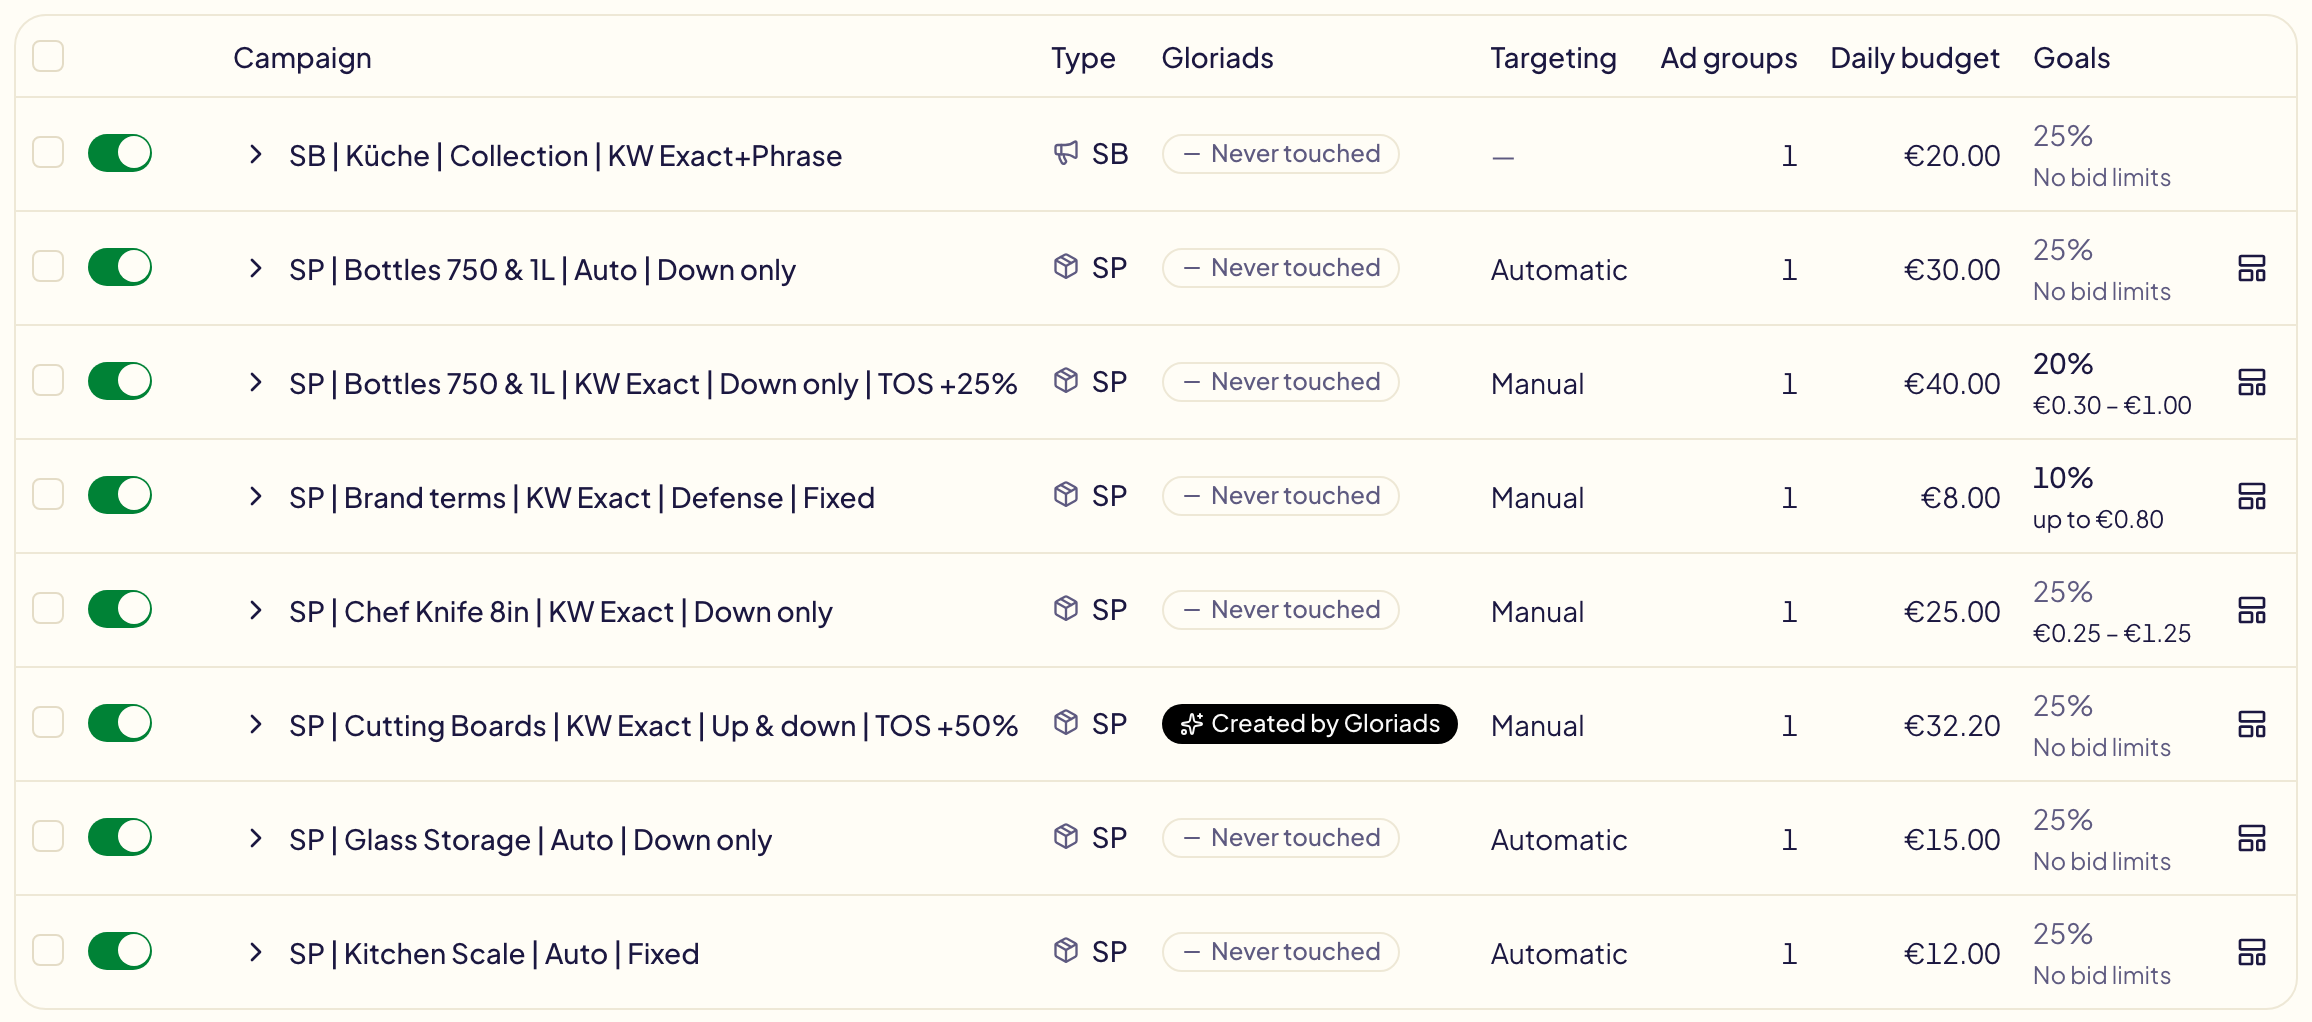Click layout icon in Cutting Boards row
Image resolution: width=2312 pixels, height=1022 pixels.
(x=2251, y=724)
